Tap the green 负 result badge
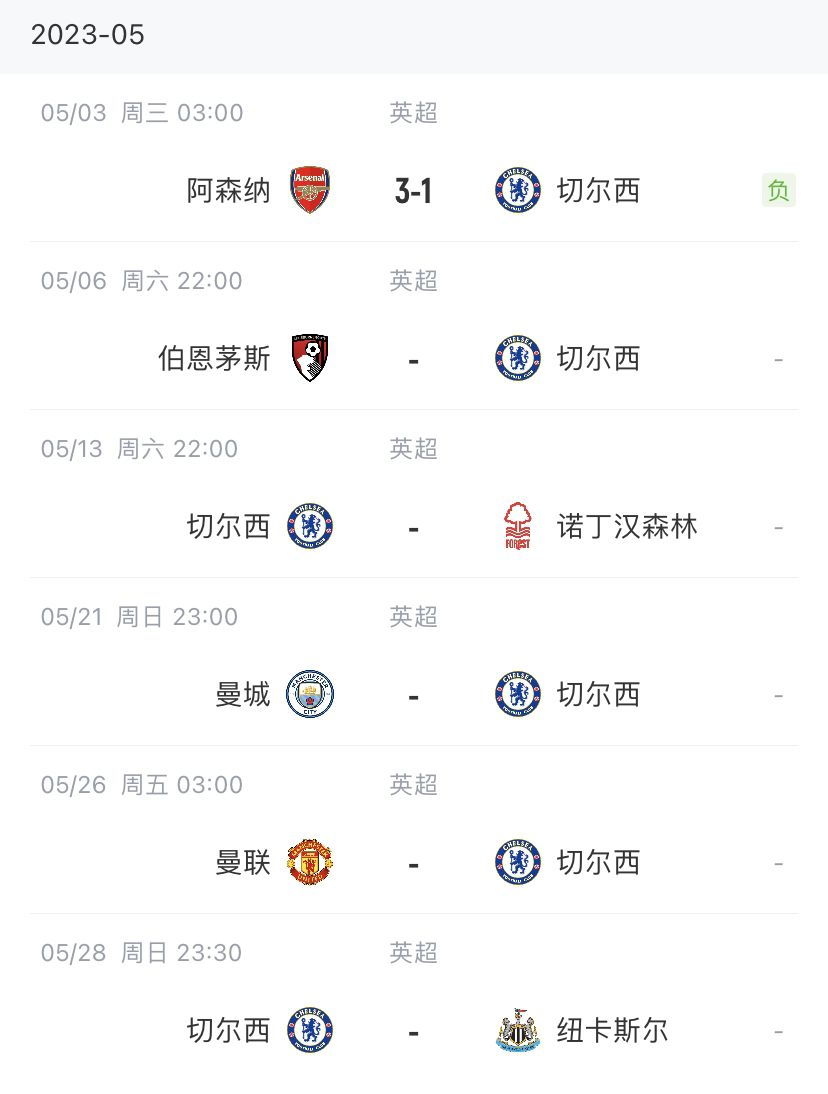Screen dimensions: 828x1094 [778, 190]
